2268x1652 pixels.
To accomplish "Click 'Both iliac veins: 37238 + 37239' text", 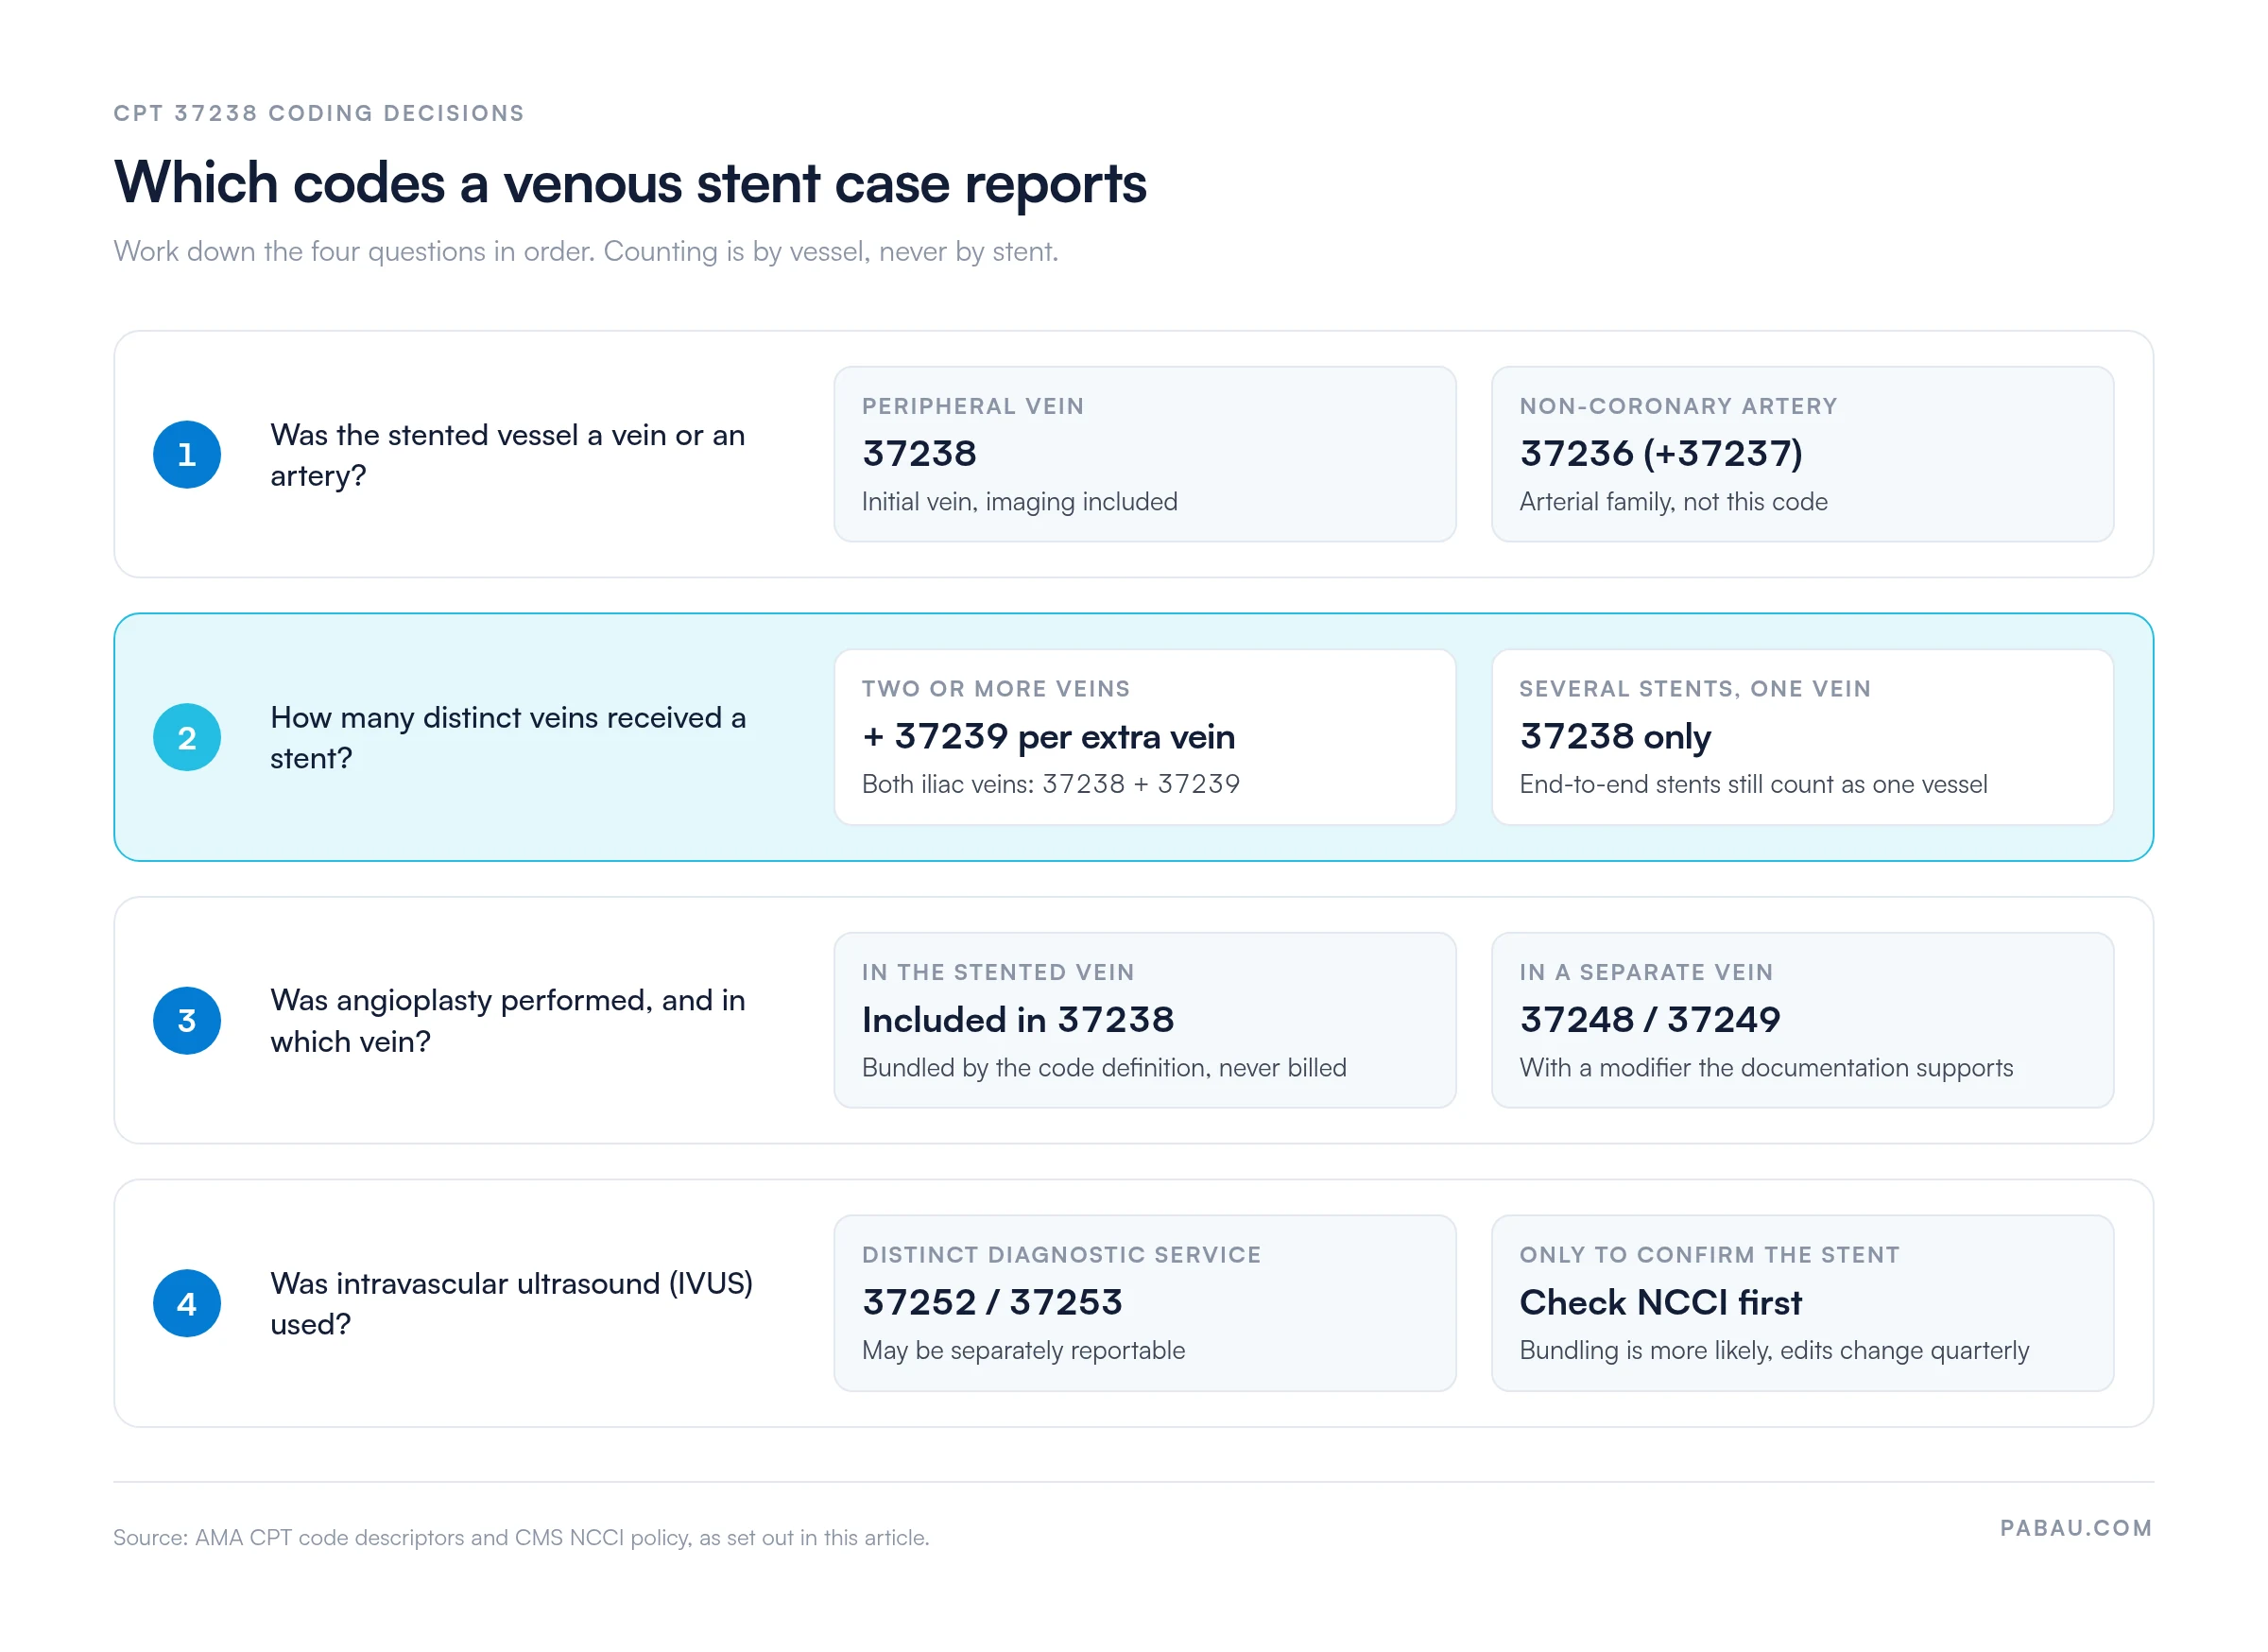I will pyautogui.click(x=1051, y=784).
